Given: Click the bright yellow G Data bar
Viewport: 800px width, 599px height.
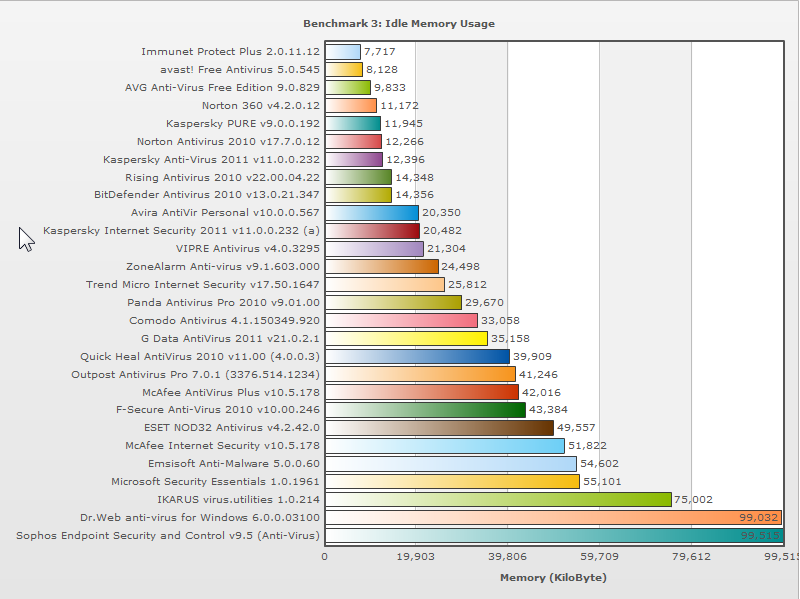Looking at the screenshot, I should pyautogui.click(x=407, y=338).
